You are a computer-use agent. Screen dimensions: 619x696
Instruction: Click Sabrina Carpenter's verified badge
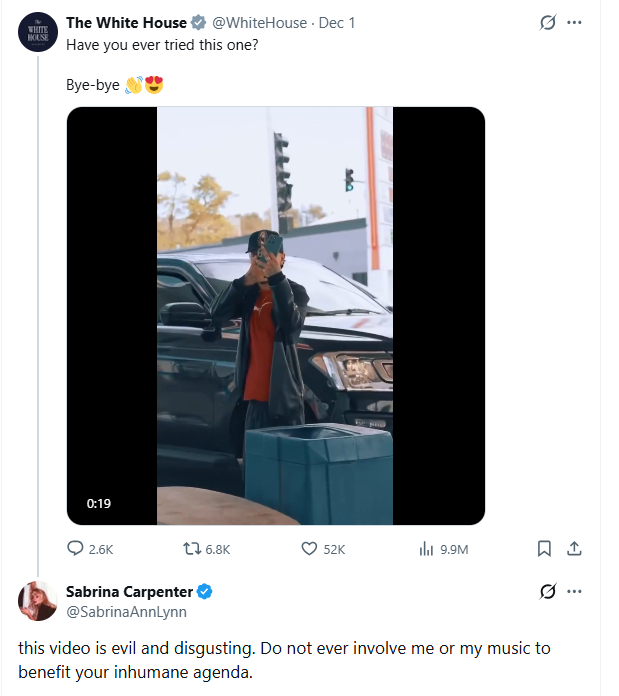(x=205, y=592)
